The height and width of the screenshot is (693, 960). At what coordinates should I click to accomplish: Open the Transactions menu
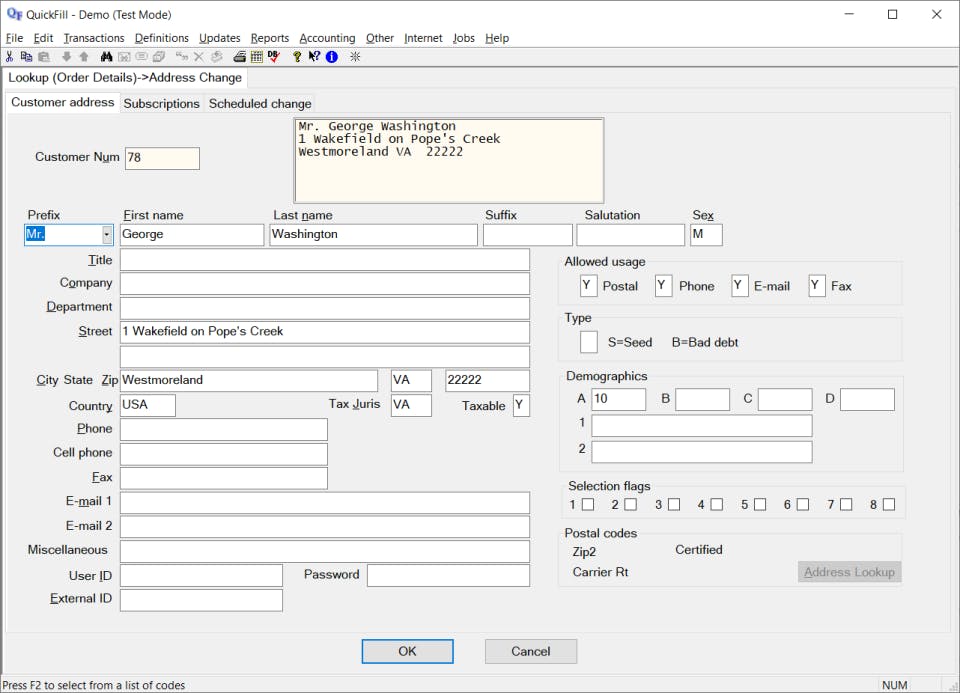click(x=94, y=38)
